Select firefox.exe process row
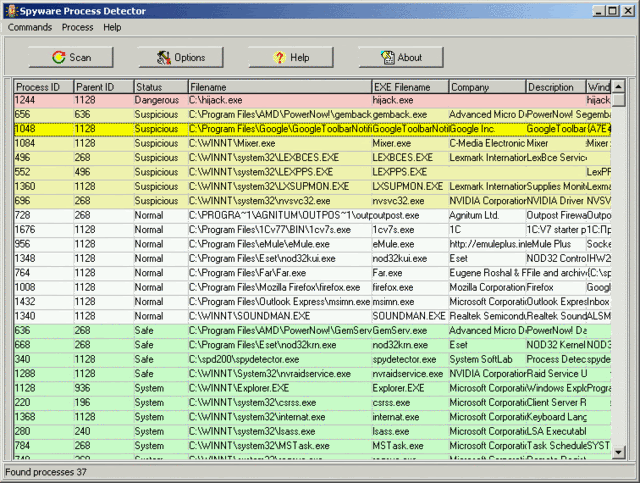640x483 pixels. pyautogui.click(x=312, y=287)
